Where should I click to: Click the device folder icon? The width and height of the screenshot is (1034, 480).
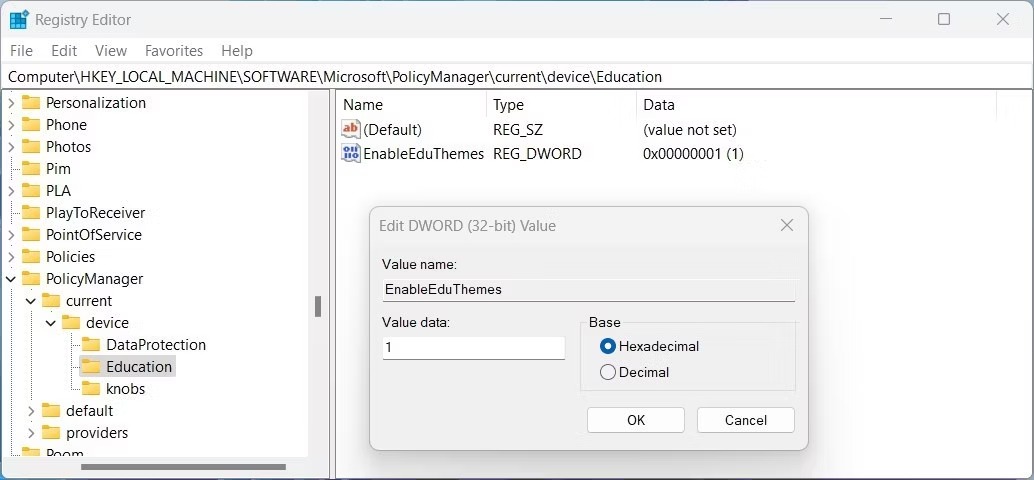(x=71, y=322)
